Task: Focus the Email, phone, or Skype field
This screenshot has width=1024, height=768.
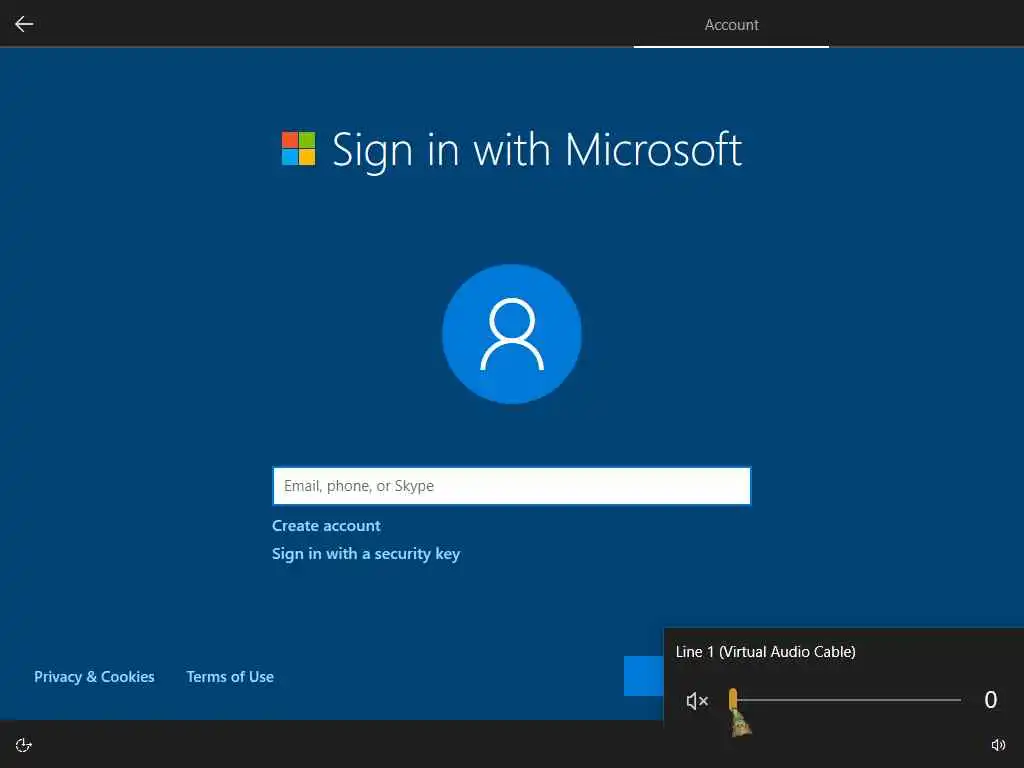Action: click(511, 486)
